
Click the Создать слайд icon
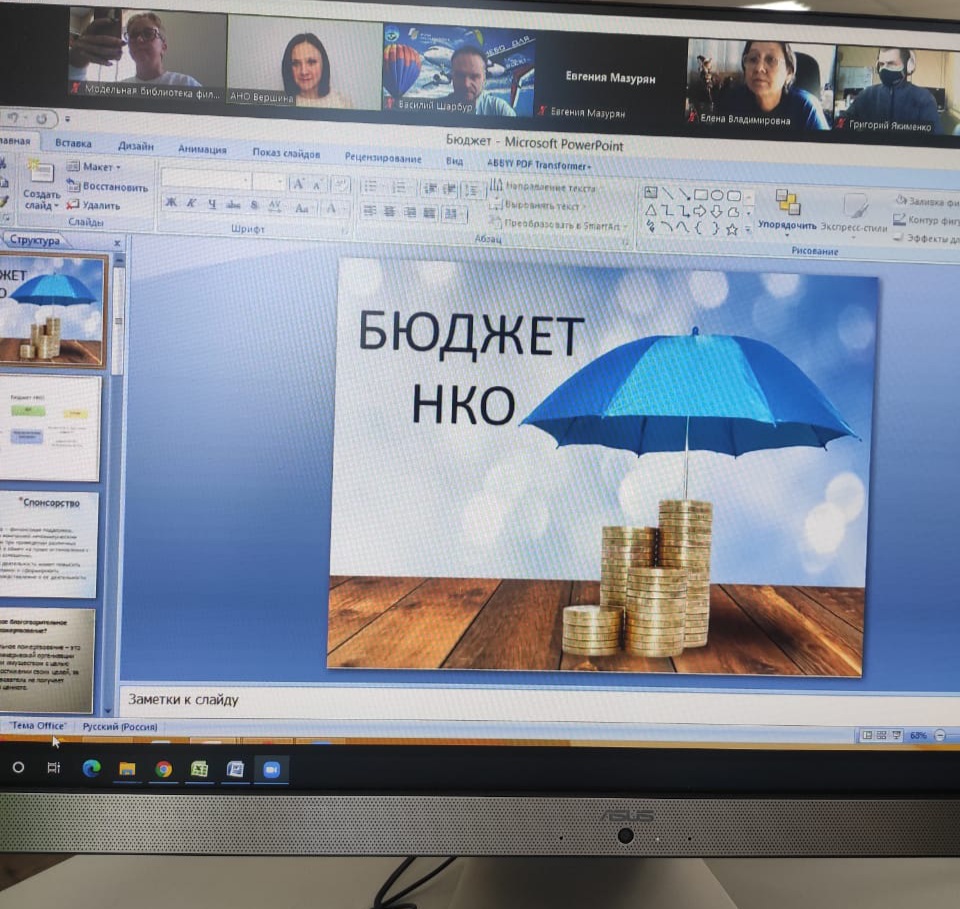pyautogui.click(x=40, y=178)
